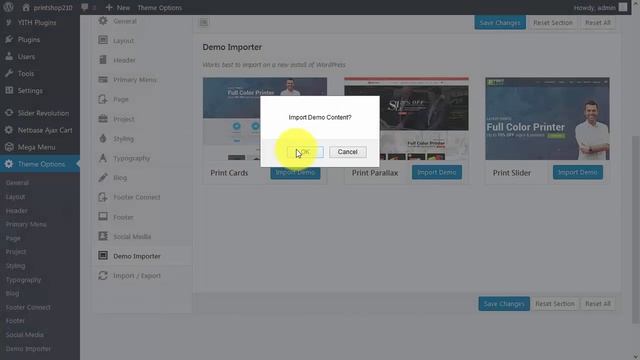Click the WordPress logo in admin bar
Image resolution: width=640 pixels, height=360 pixels.
[x=8, y=7]
